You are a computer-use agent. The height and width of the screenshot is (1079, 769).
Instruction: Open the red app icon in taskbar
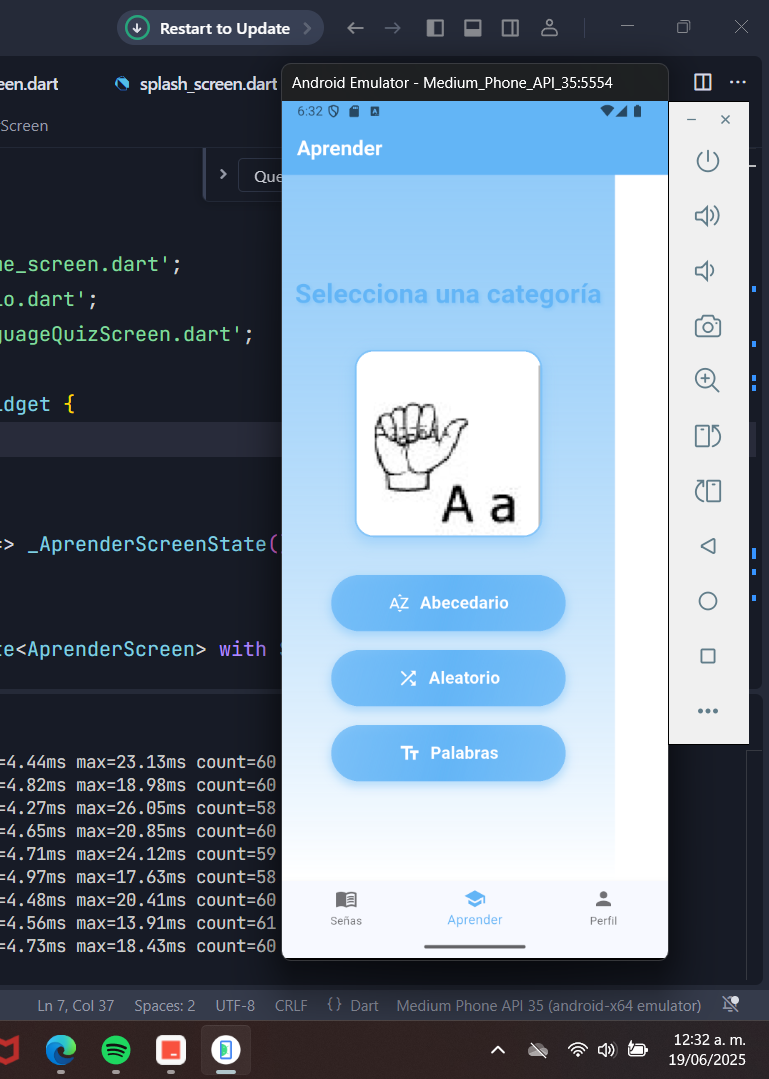171,1050
